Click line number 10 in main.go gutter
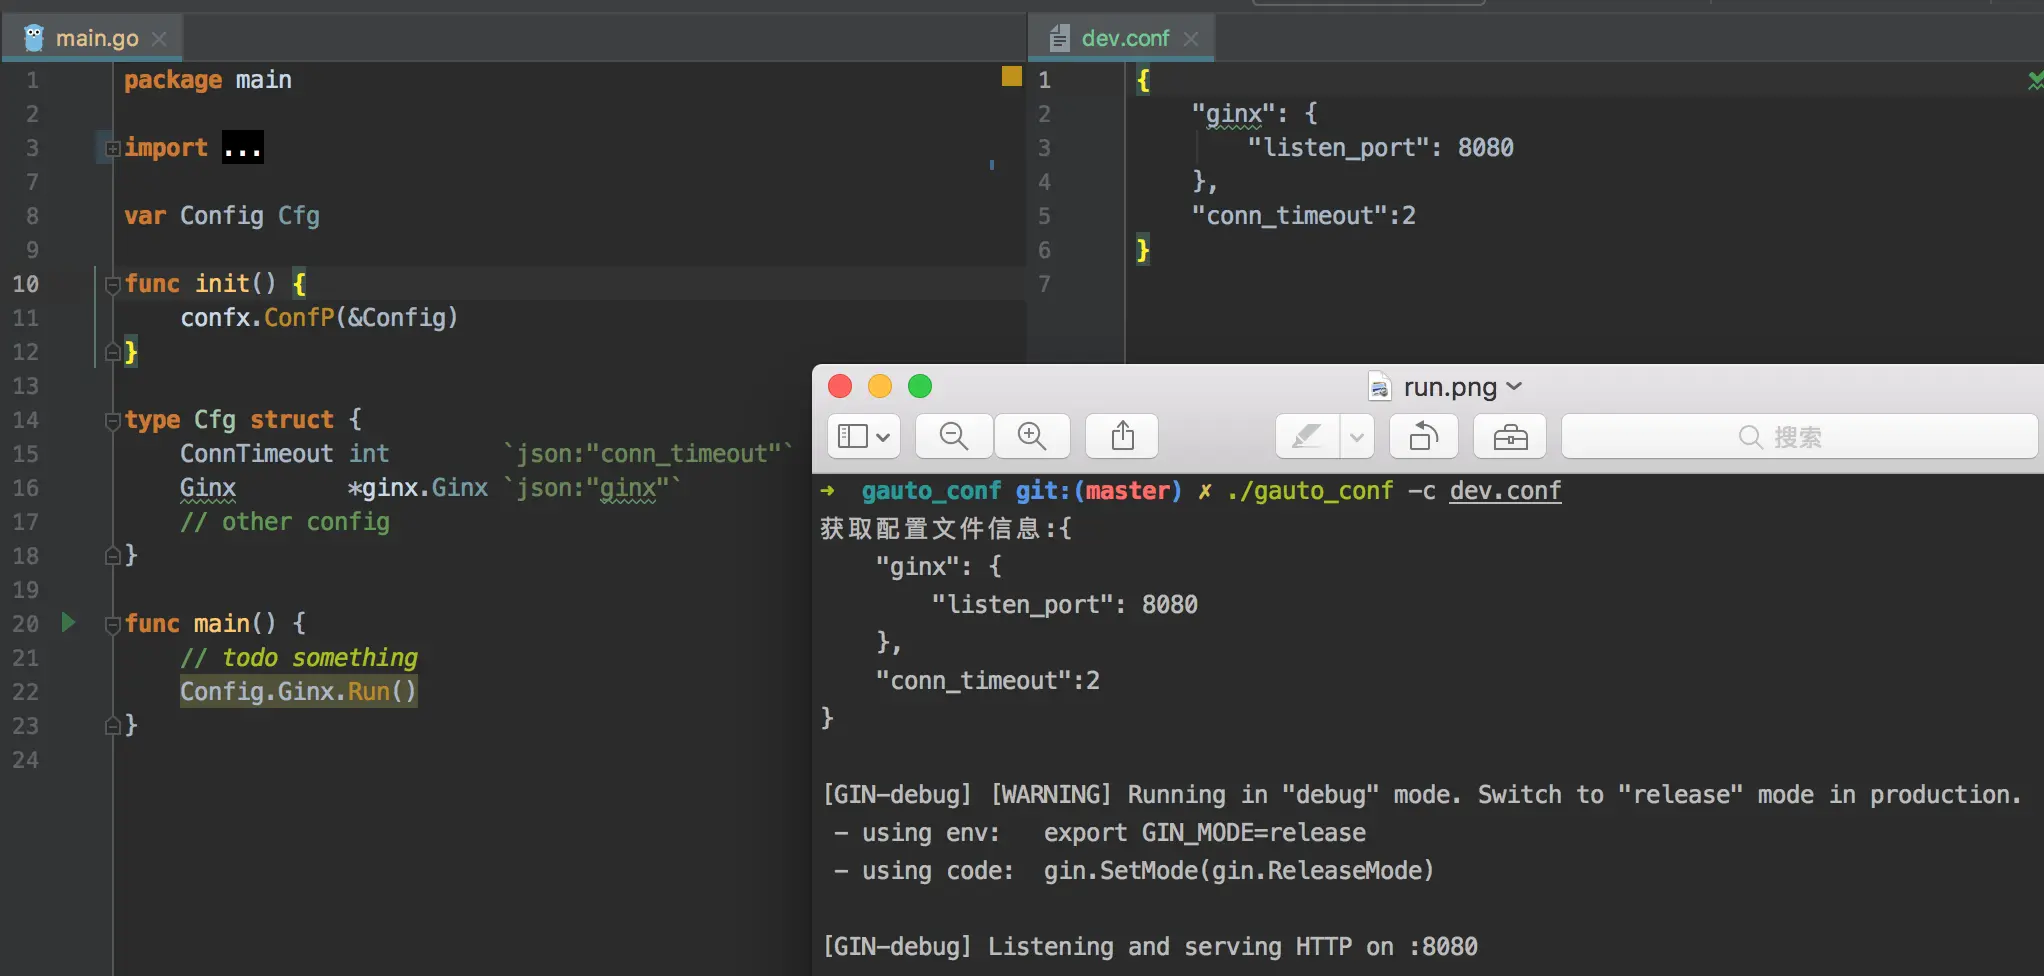This screenshot has height=976, width=2044. coord(26,284)
